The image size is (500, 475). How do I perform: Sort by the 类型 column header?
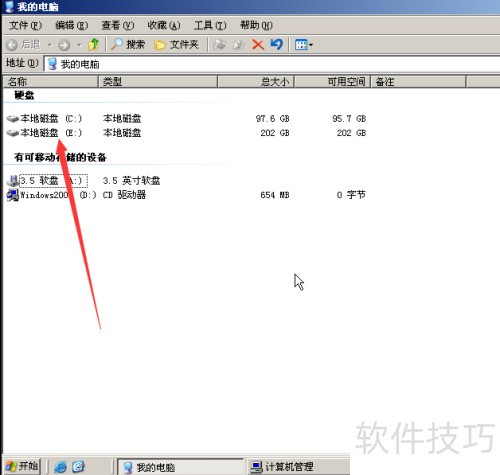tap(158, 82)
